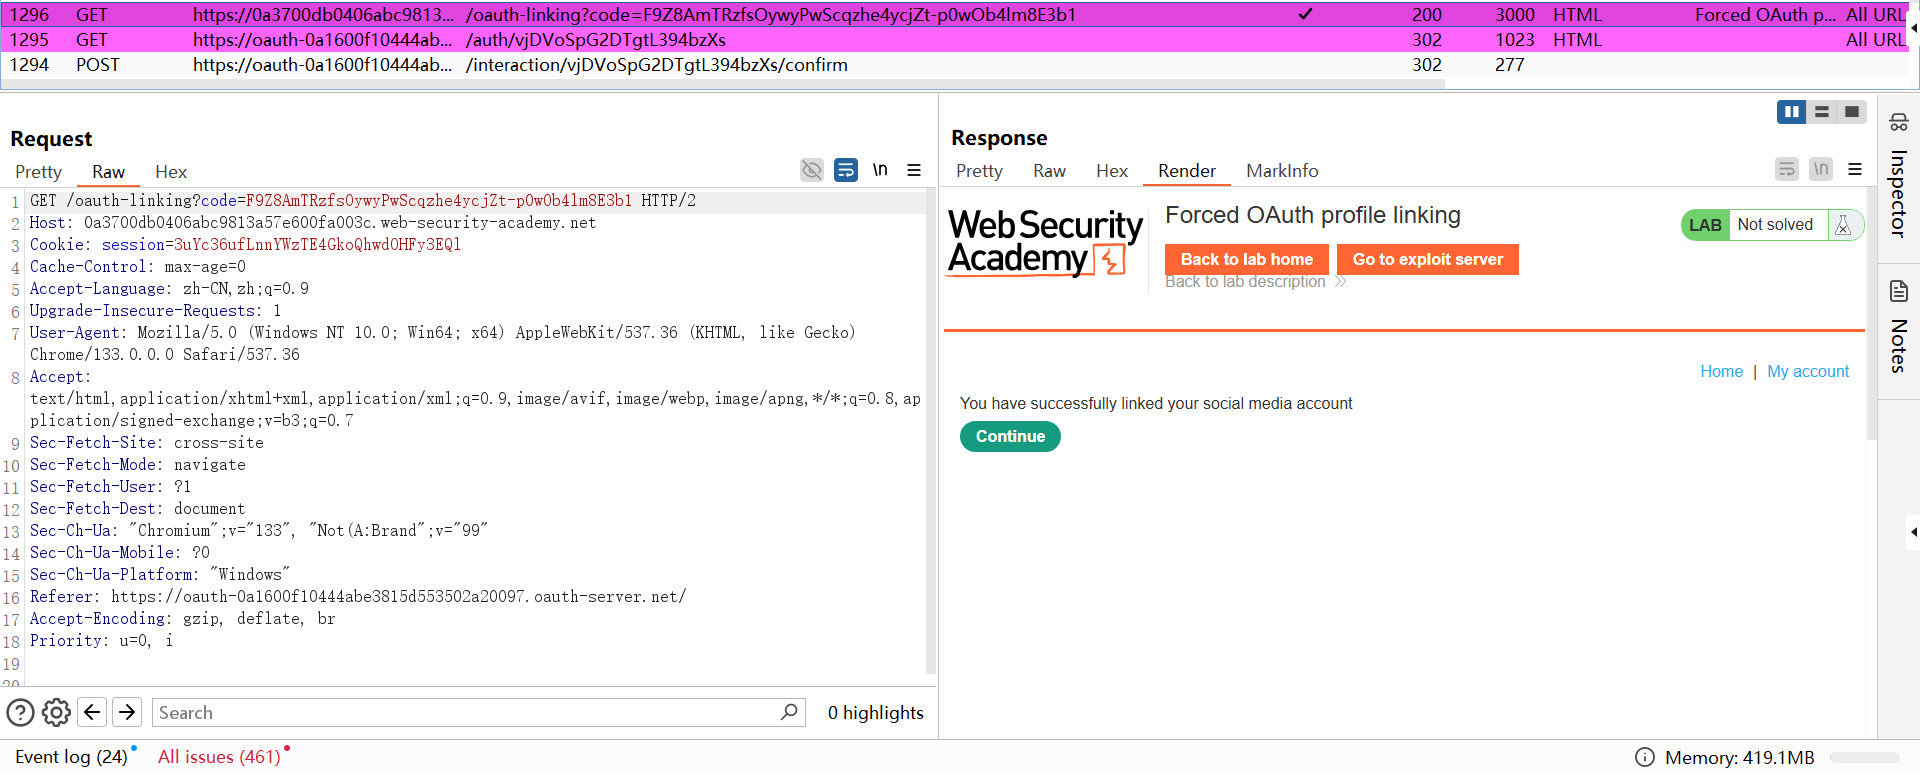Screen dimensions: 1920x773
Task: Switch response view to MarkInfo tab
Action: [x=1282, y=171]
